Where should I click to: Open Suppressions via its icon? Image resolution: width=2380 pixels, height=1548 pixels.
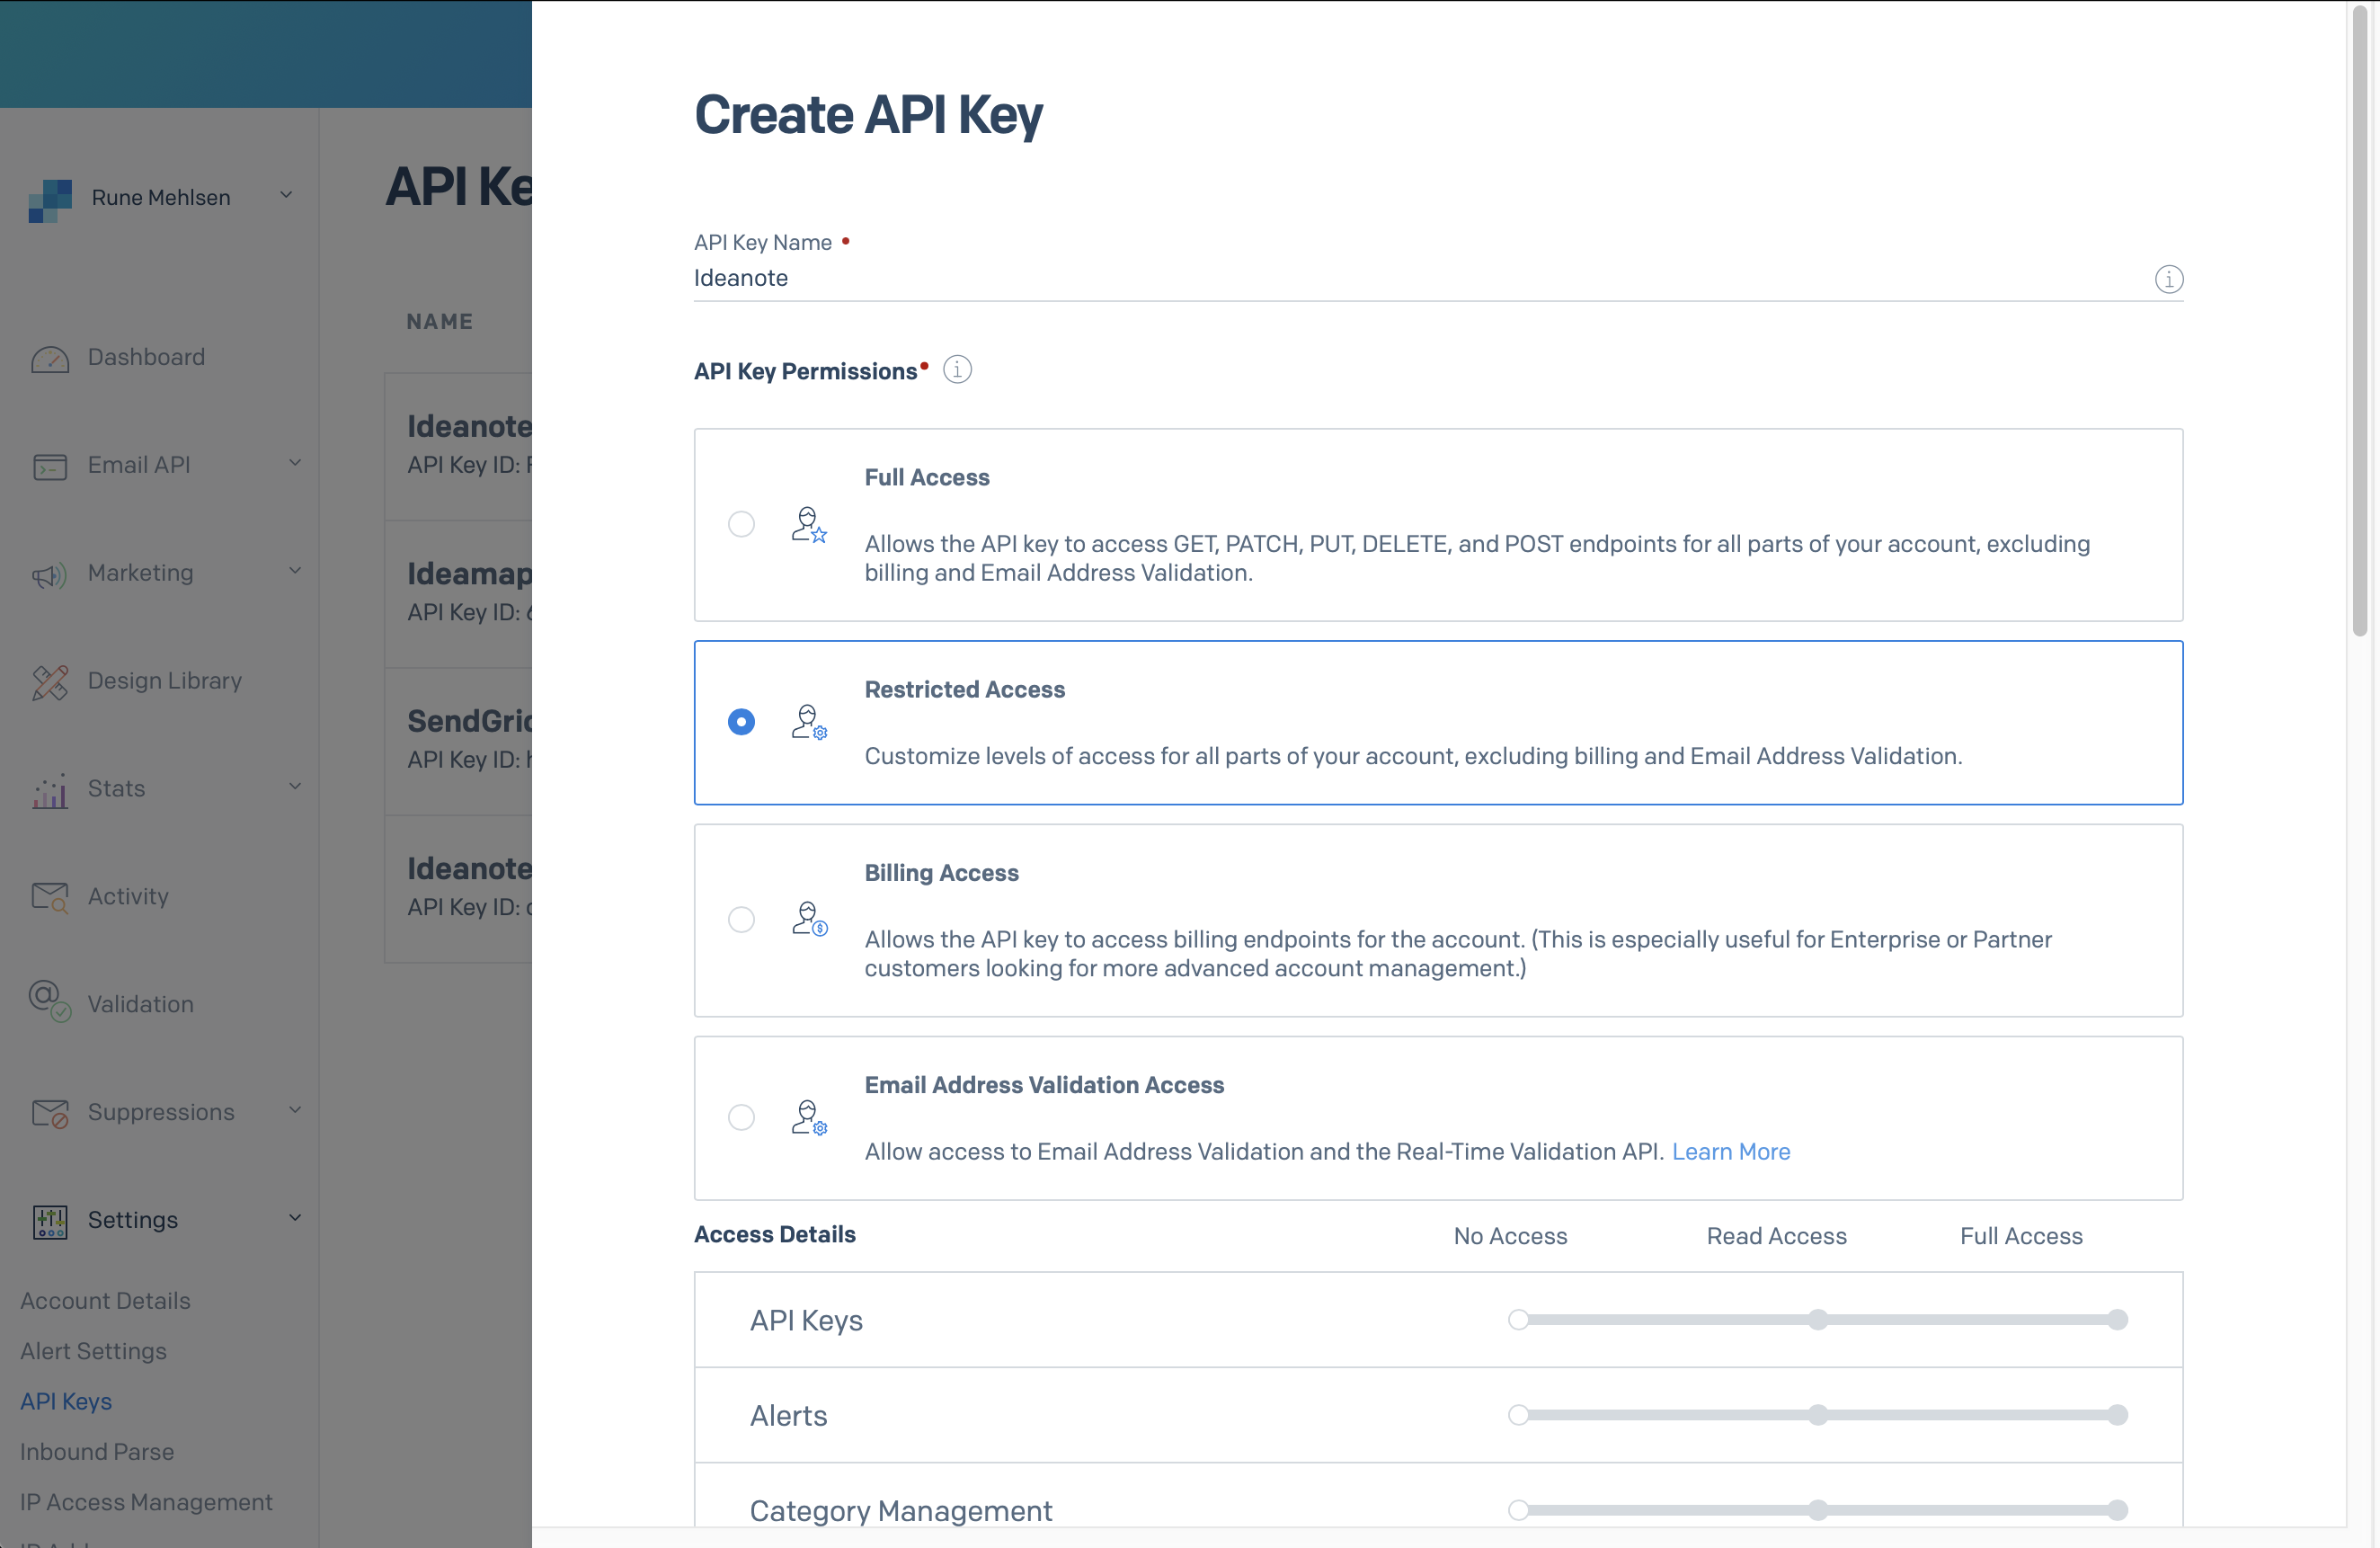point(49,1112)
